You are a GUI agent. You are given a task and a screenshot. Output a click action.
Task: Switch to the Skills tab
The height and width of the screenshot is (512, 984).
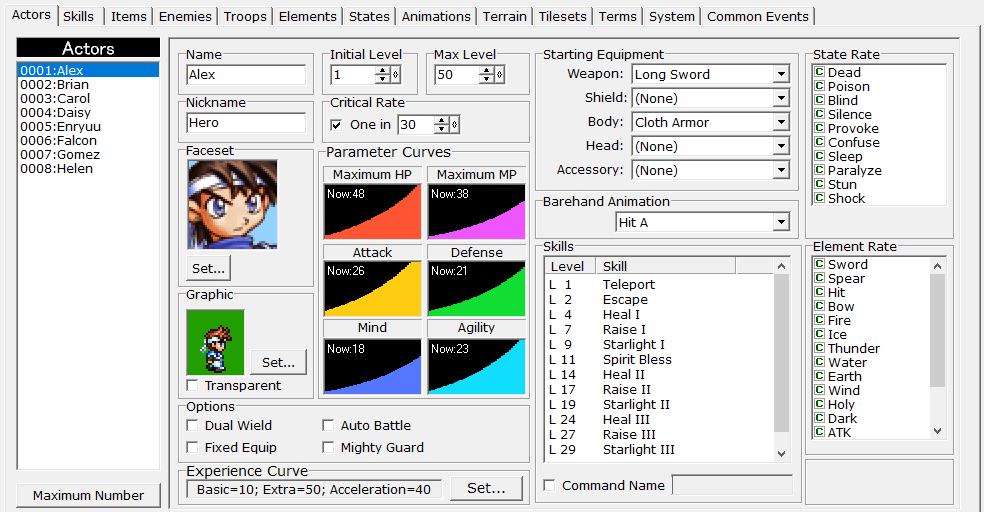[x=78, y=16]
